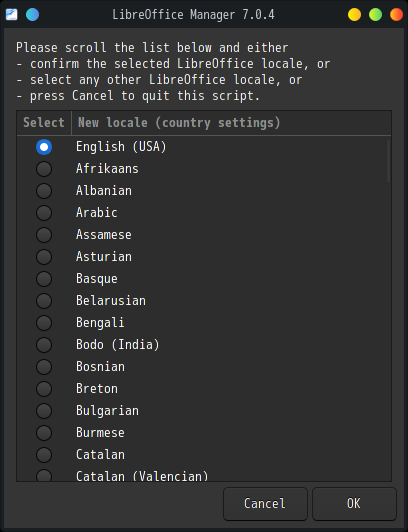The image size is (408, 532).
Task: Select the Bulgarian radio button
Action: [x=44, y=411]
